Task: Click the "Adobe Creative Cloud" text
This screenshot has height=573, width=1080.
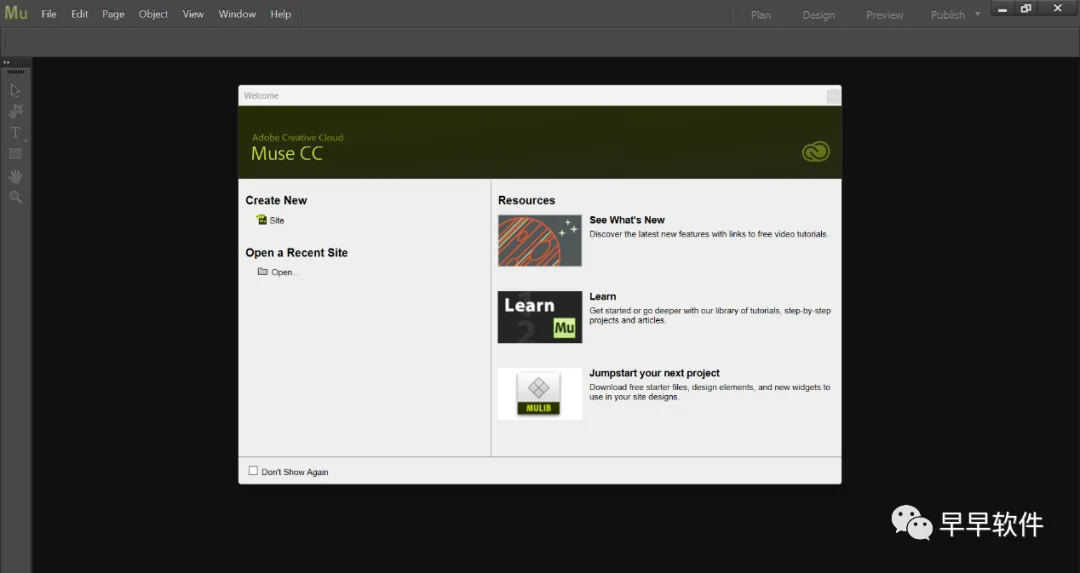Action: [x=298, y=137]
